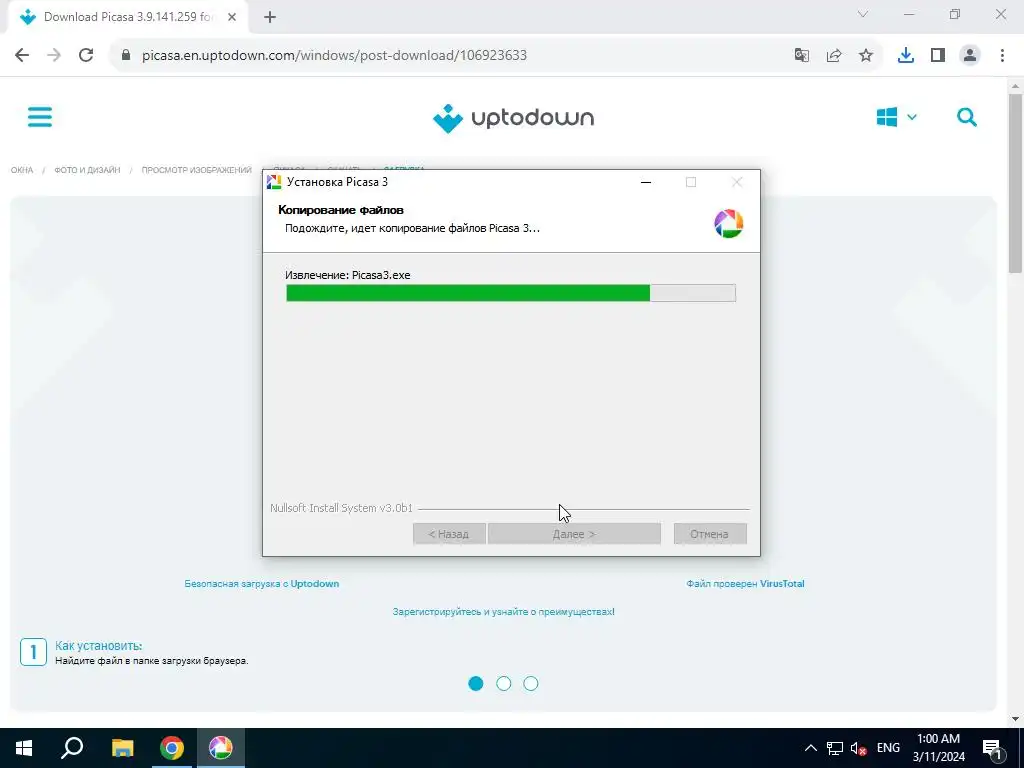Image resolution: width=1024 pixels, height=768 pixels.
Task: Open Зарегистрируйтесь и узнайте о преимуществах link
Action: coord(504,612)
